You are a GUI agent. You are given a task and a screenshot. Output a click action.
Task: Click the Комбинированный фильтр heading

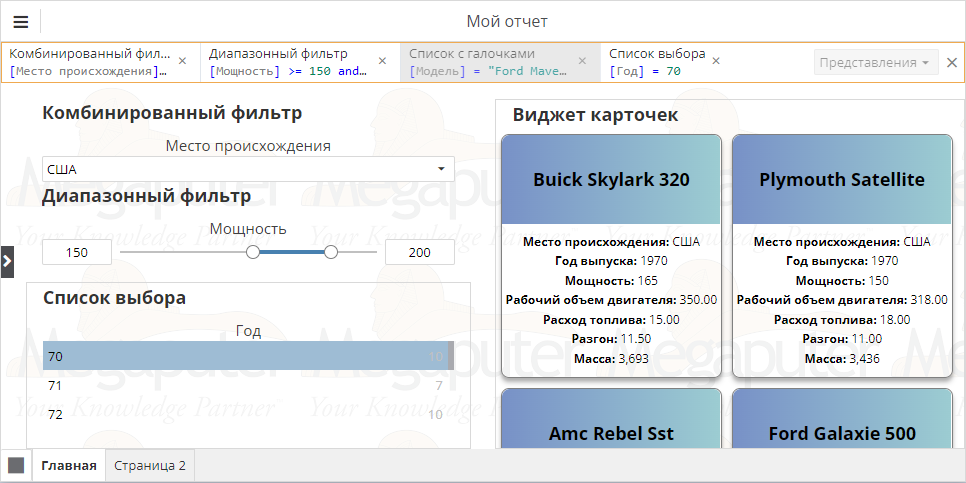(172, 113)
